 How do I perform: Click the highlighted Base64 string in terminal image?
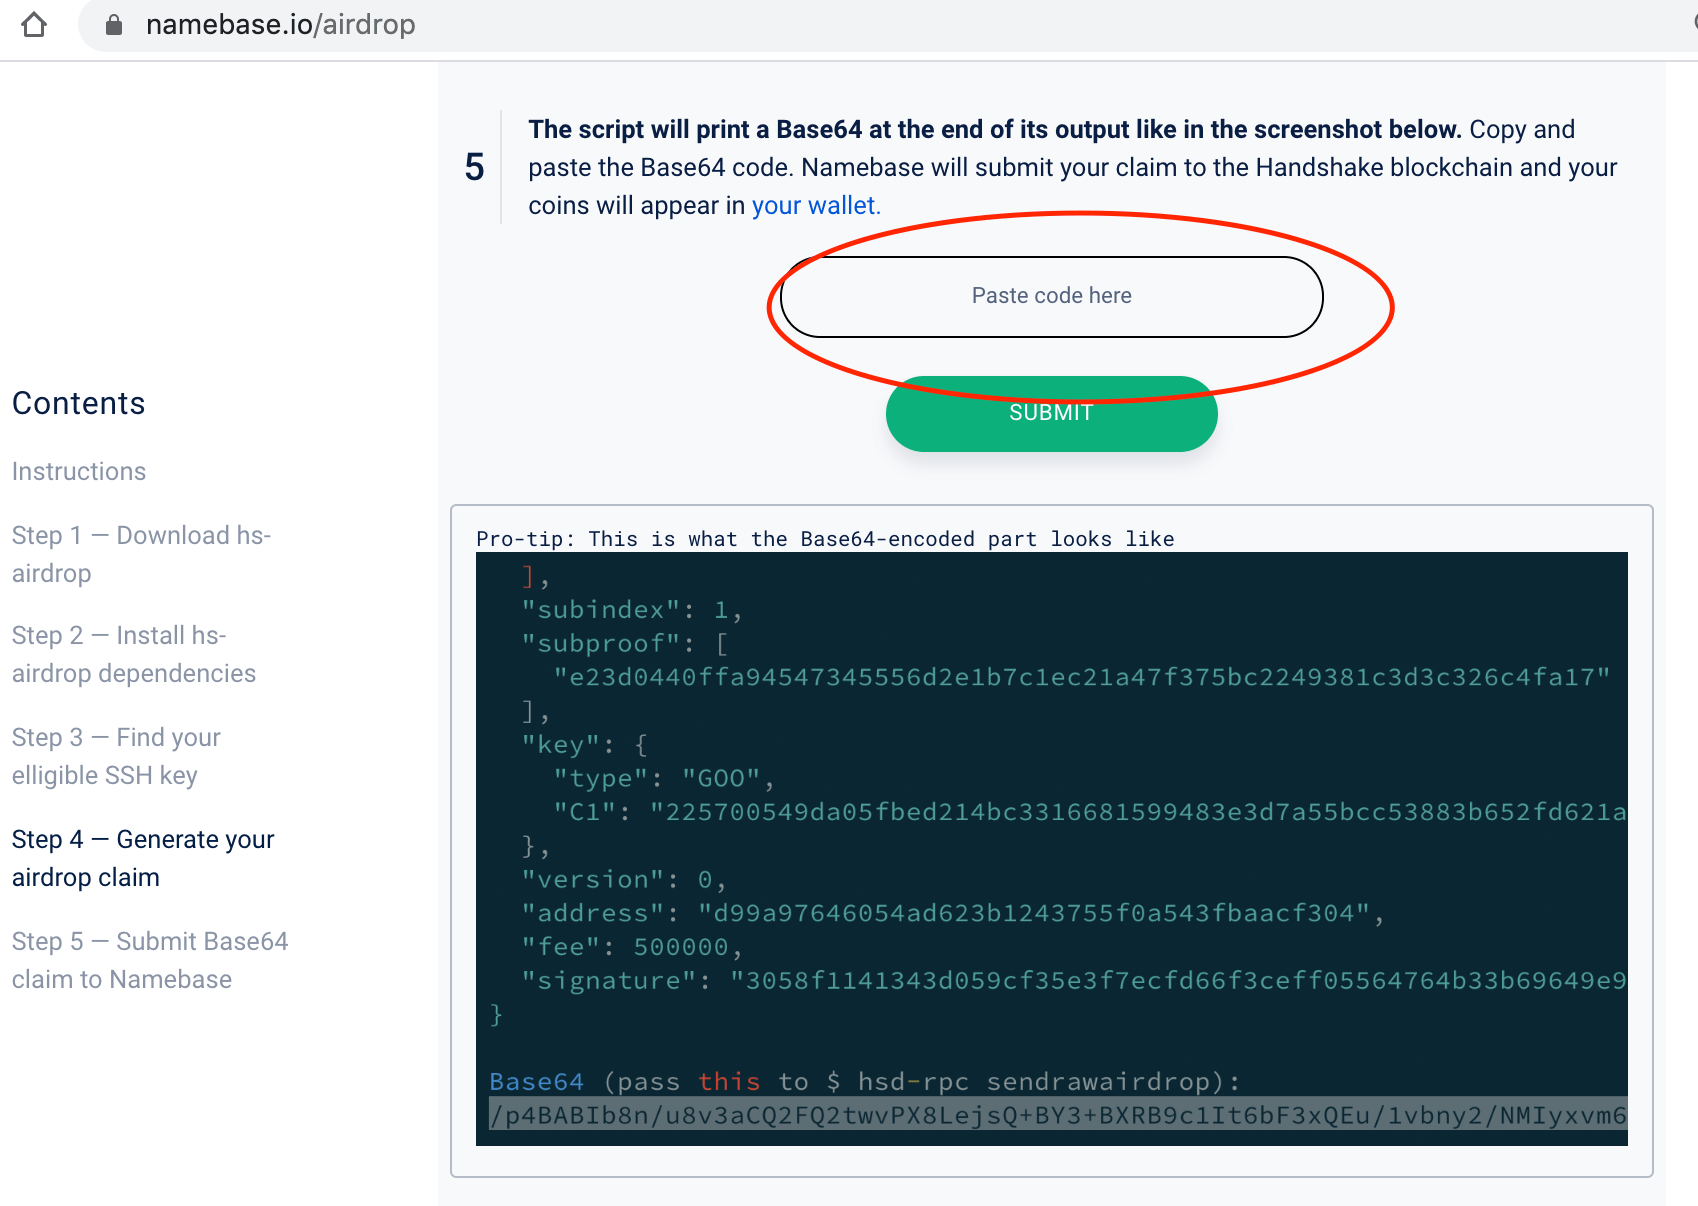click(x=1058, y=1115)
